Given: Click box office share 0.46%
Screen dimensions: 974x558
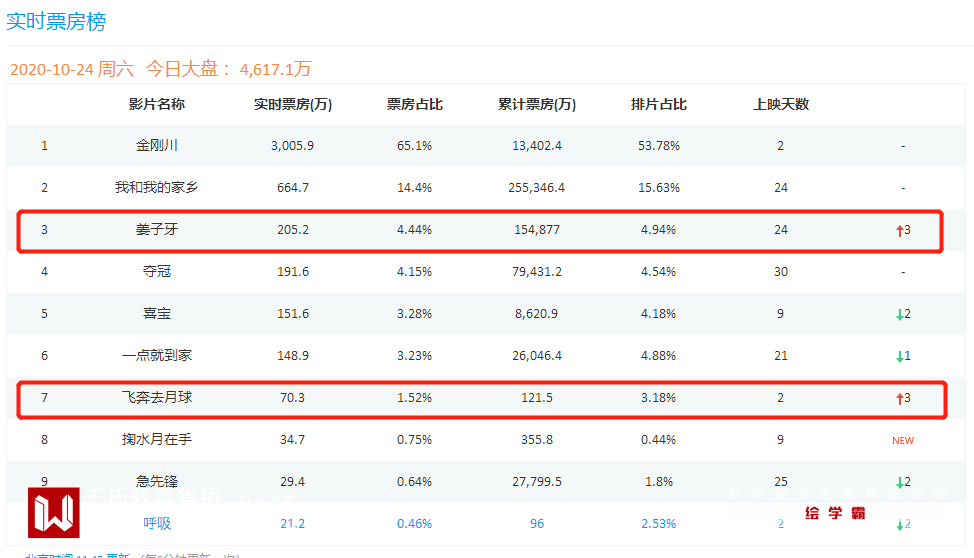Looking at the screenshot, I should [414, 523].
